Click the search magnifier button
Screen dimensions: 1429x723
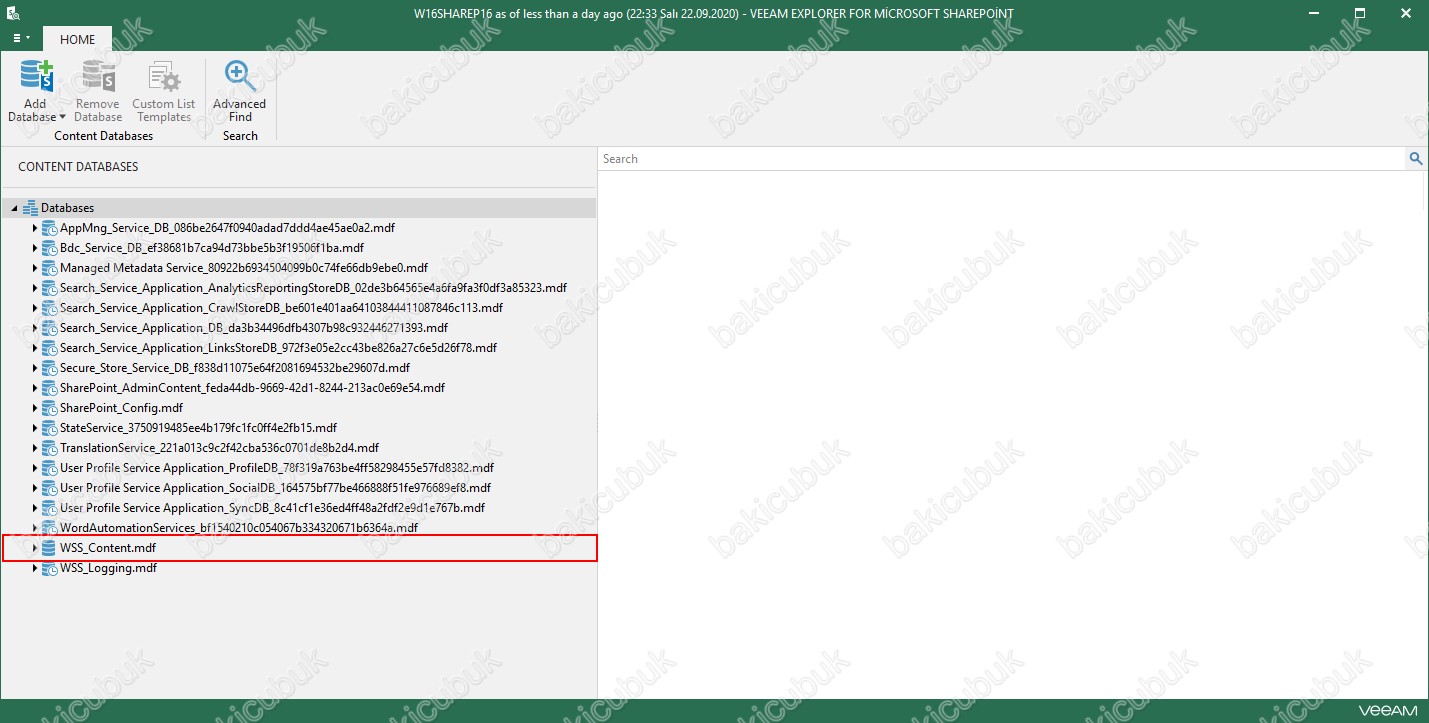(1415, 159)
